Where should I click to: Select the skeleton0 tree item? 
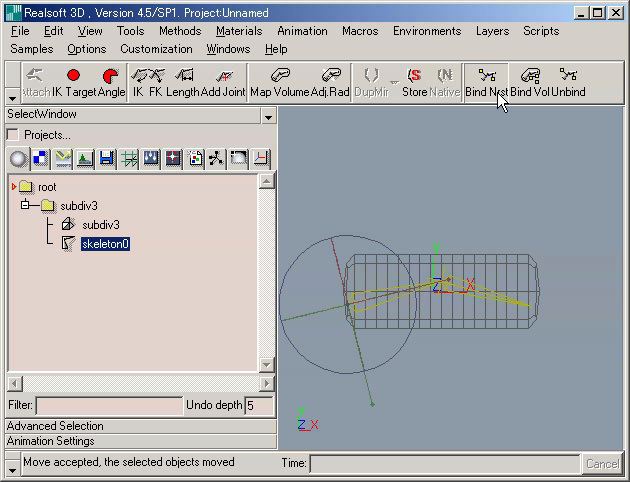105,244
